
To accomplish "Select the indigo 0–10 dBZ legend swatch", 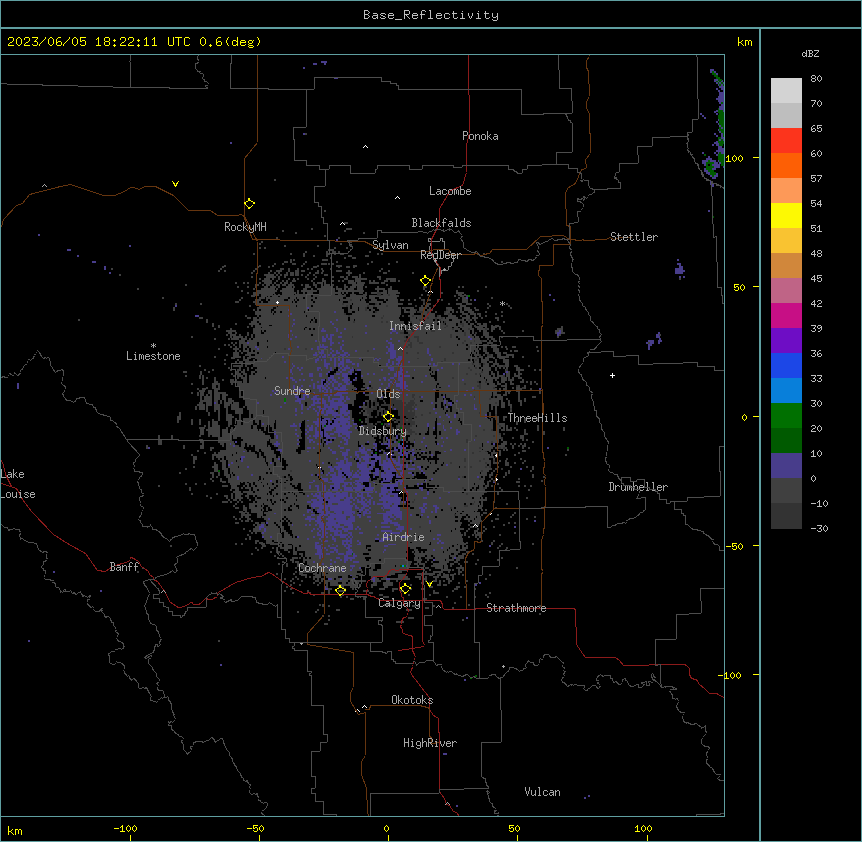I will pyautogui.click(x=786, y=466).
